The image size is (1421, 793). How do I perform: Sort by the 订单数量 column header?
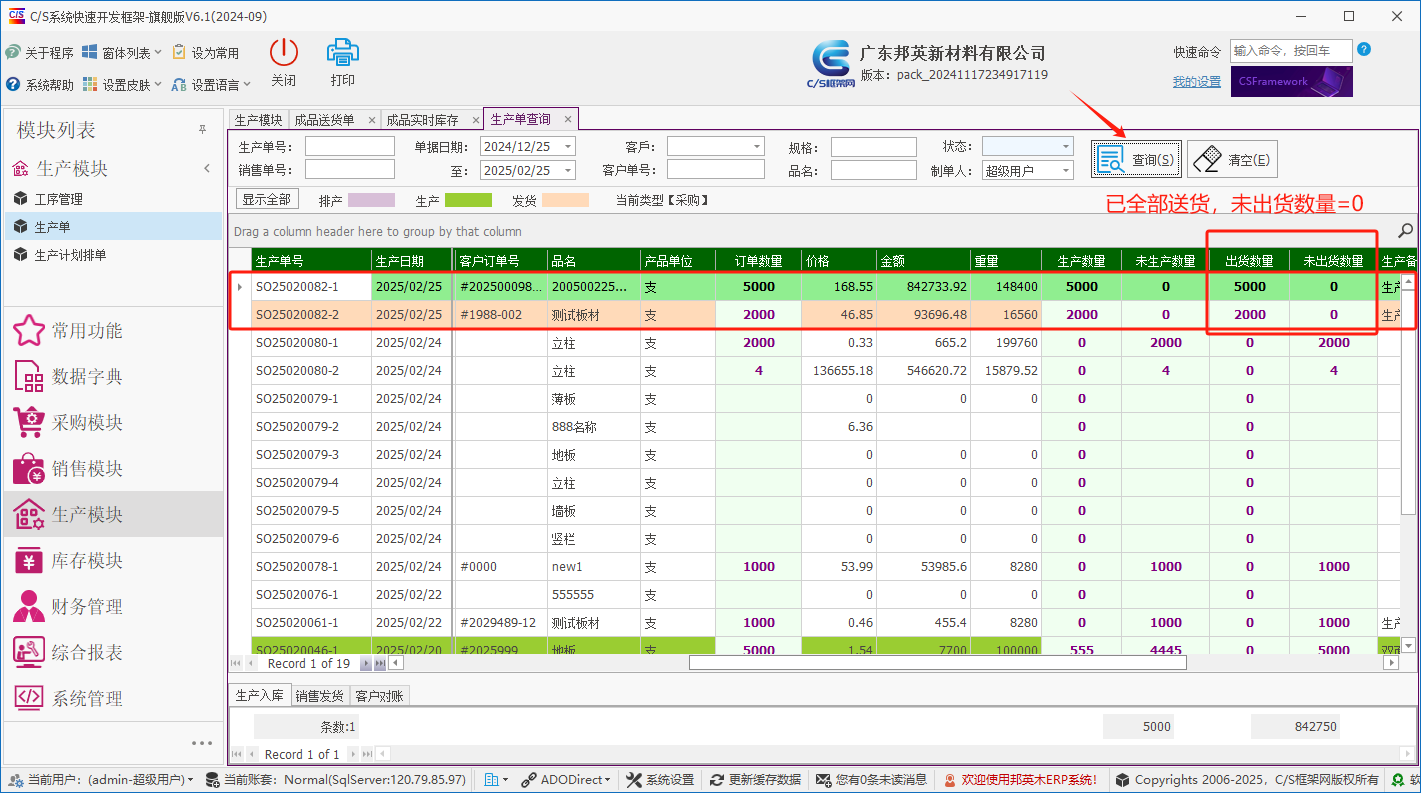point(759,261)
